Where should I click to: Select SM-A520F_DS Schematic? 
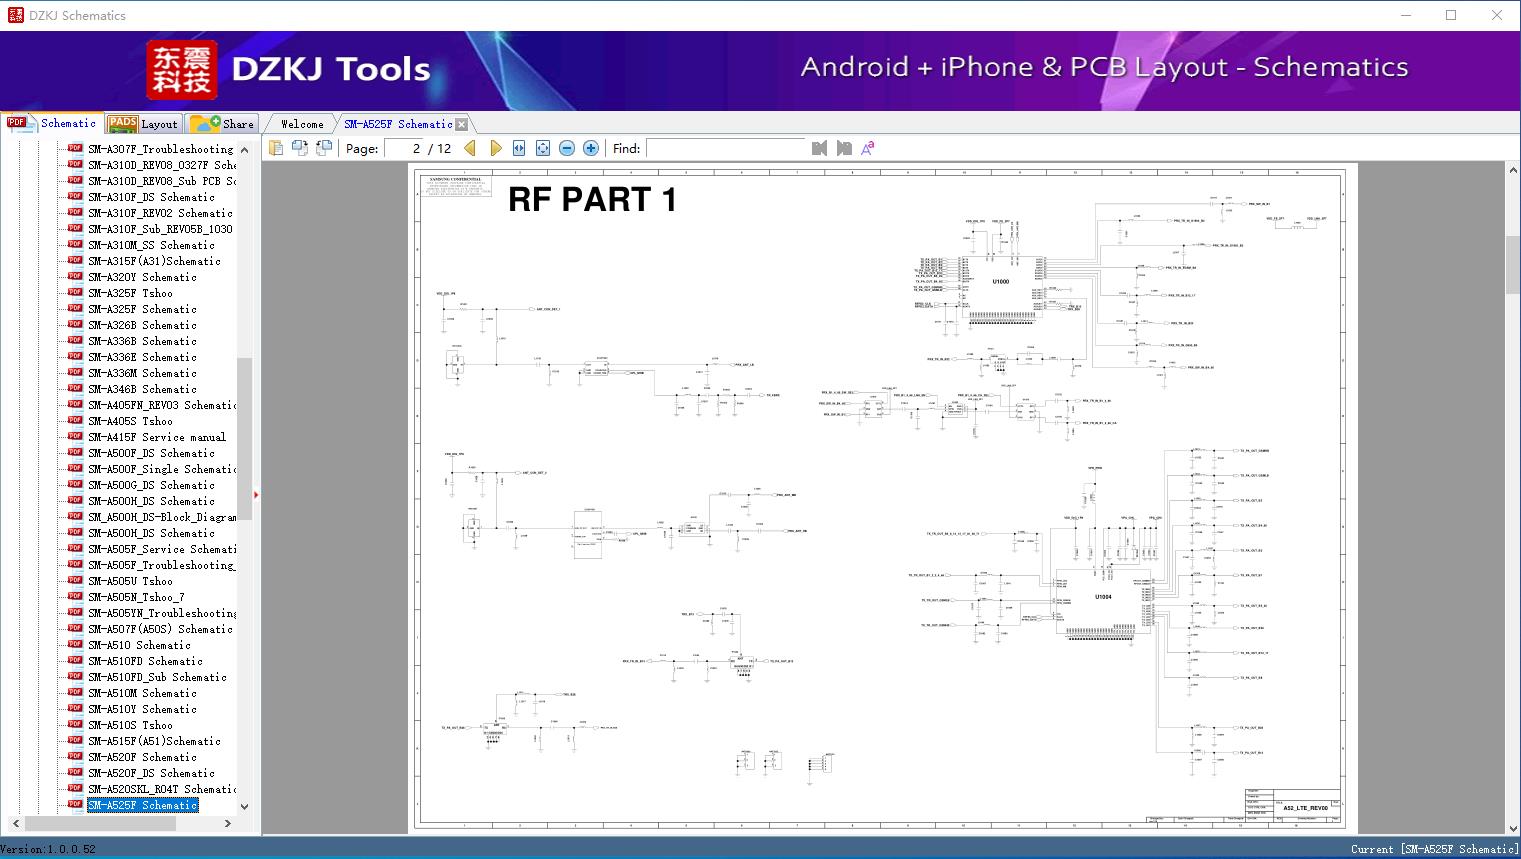151,773
